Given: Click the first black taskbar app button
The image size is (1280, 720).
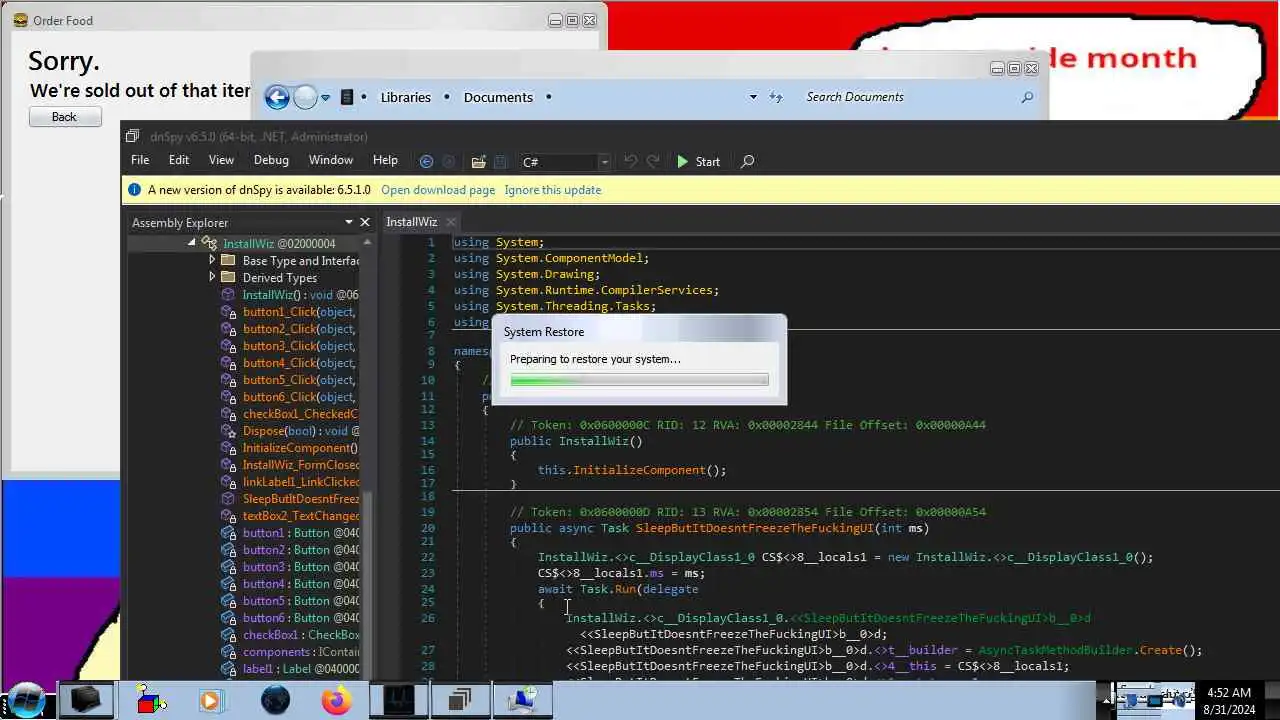Looking at the screenshot, I should 85,700.
